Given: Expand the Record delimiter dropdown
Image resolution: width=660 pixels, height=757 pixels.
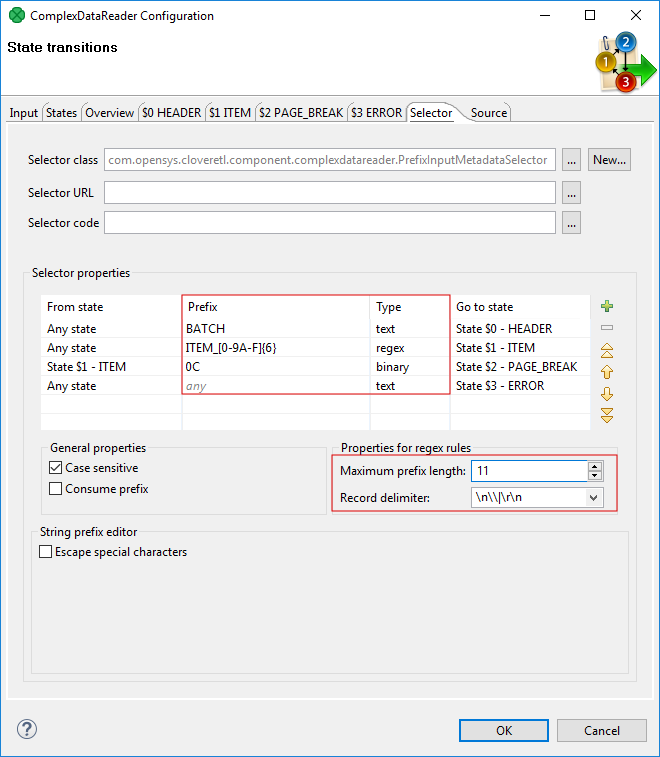Looking at the screenshot, I should (596, 497).
